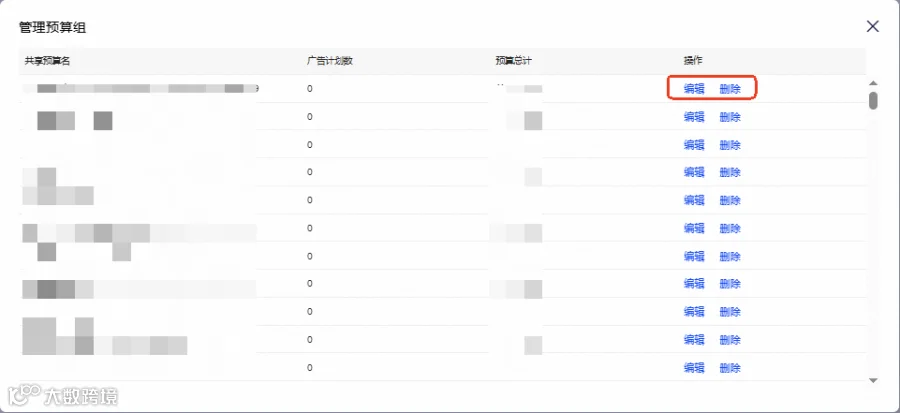This screenshot has height=413, width=900.
Task: Click 删除 in the sixth row
Action: click(x=730, y=228)
